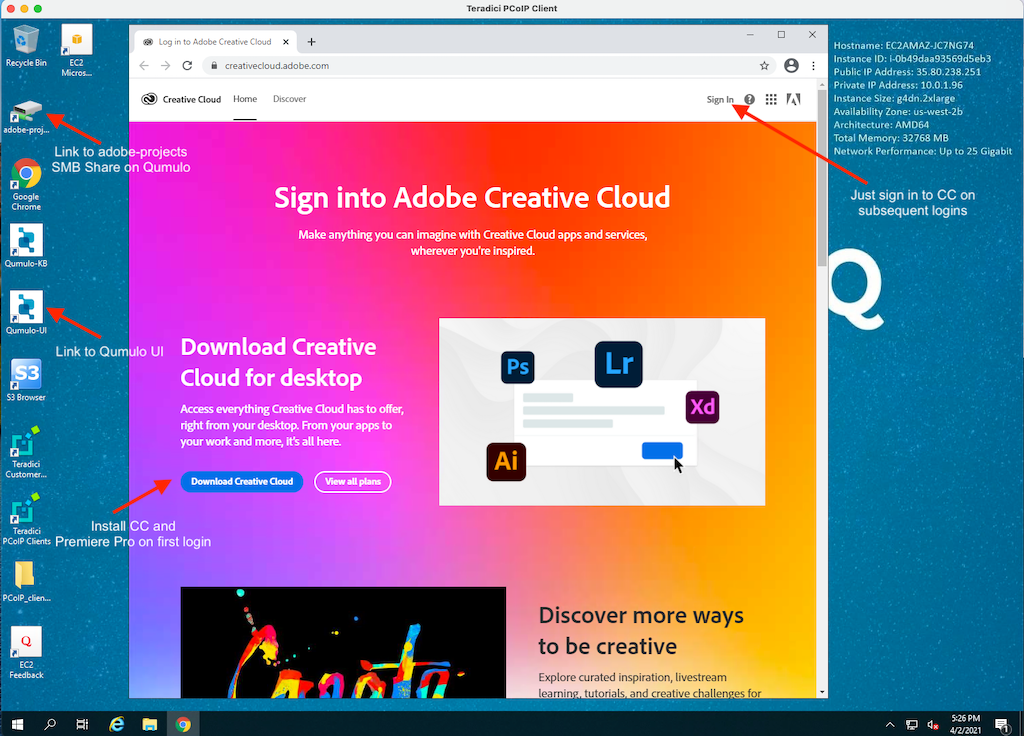Reload the Creative Cloud page
Screen dimensions: 1024x736
[x=187, y=65]
